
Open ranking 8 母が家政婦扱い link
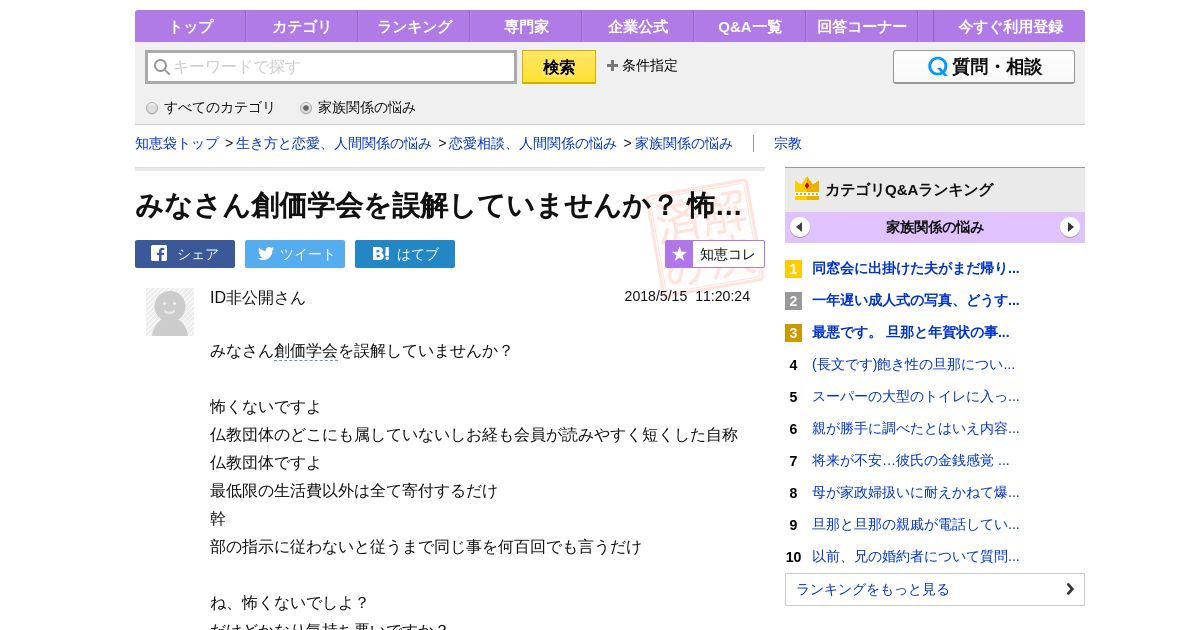(x=916, y=492)
